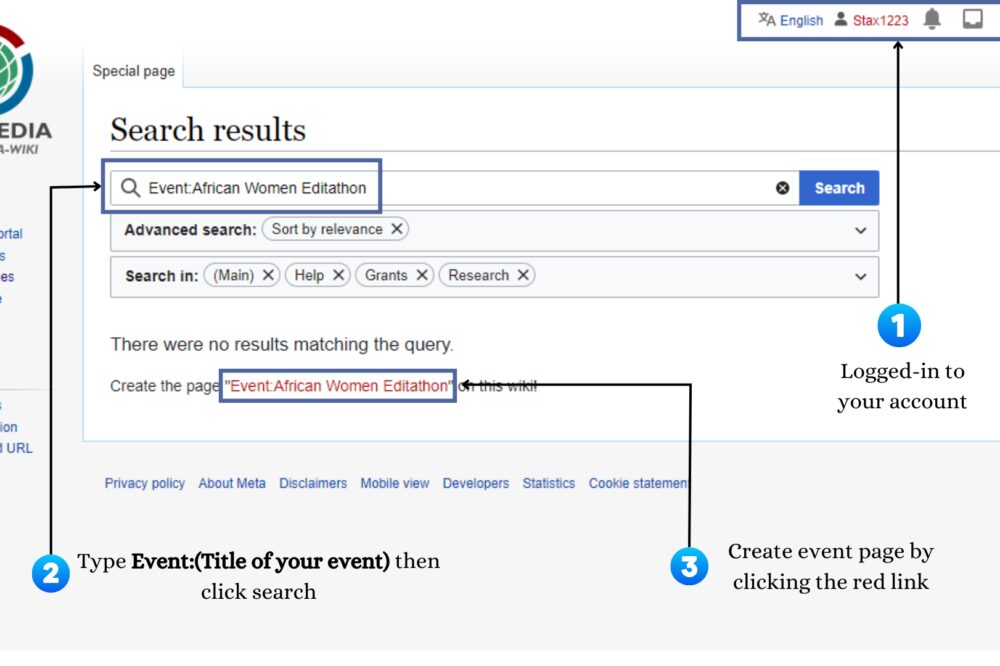
Task: Open the red Event:African Women Editathon link
Action: [339, 386]
